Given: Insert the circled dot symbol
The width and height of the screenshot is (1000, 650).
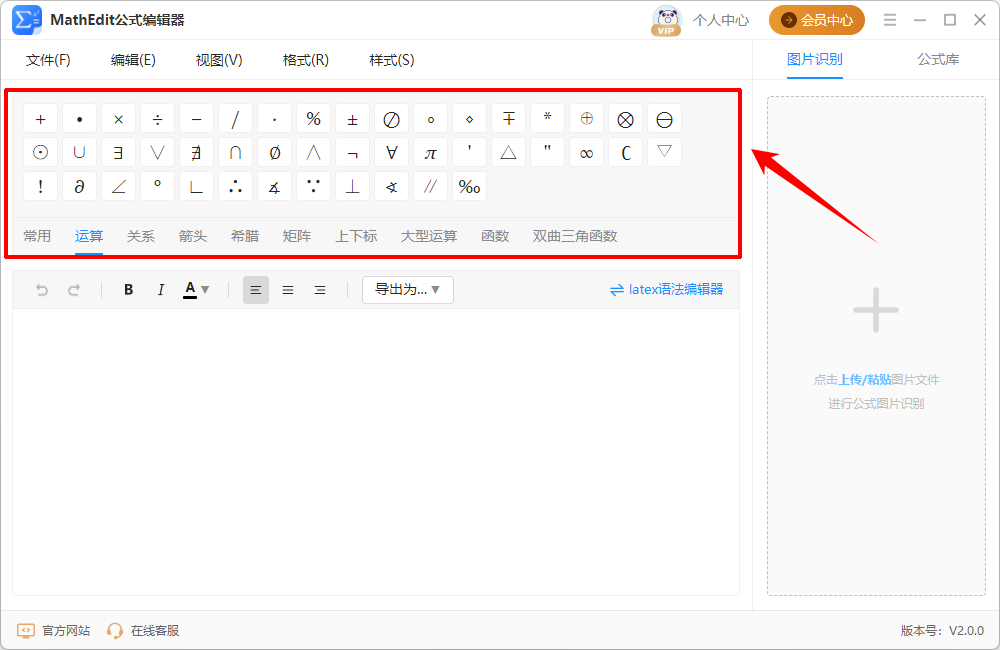Looking at the screenshot, I should pos(40,152).
